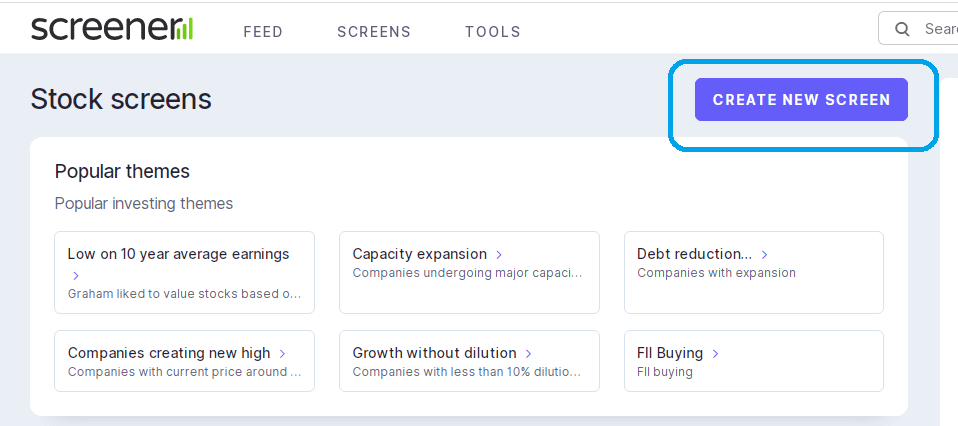Image resolution: width=958 pixels, height=426 pixels.
Task: Click the chevron beside Debt reduction
Action: [x=764, y=254]
